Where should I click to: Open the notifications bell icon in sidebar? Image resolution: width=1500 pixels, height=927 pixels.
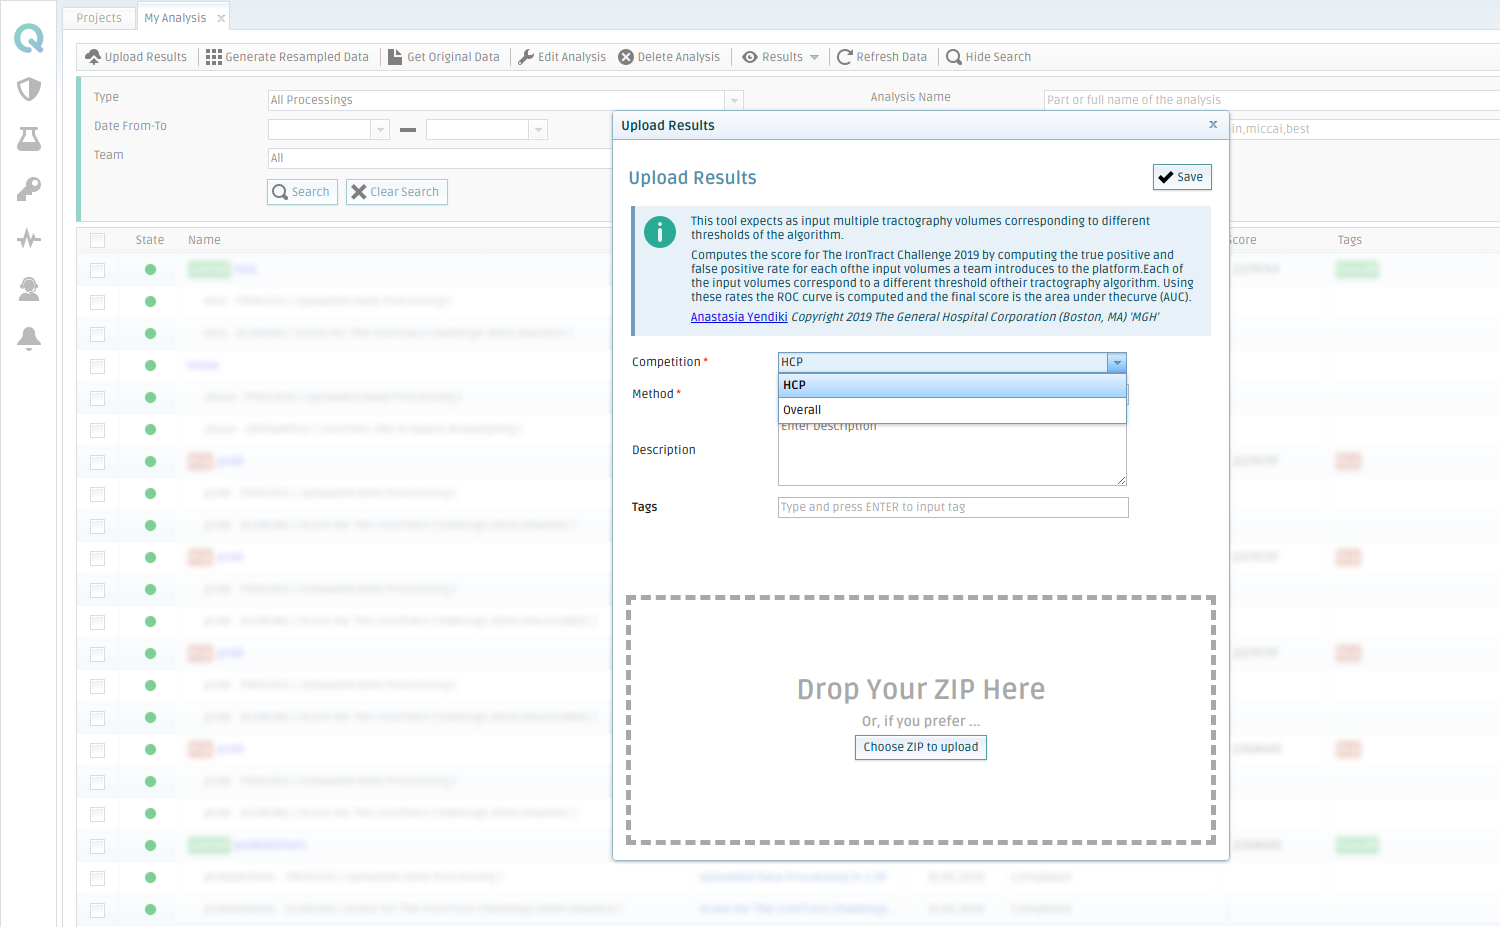[29, 339]
